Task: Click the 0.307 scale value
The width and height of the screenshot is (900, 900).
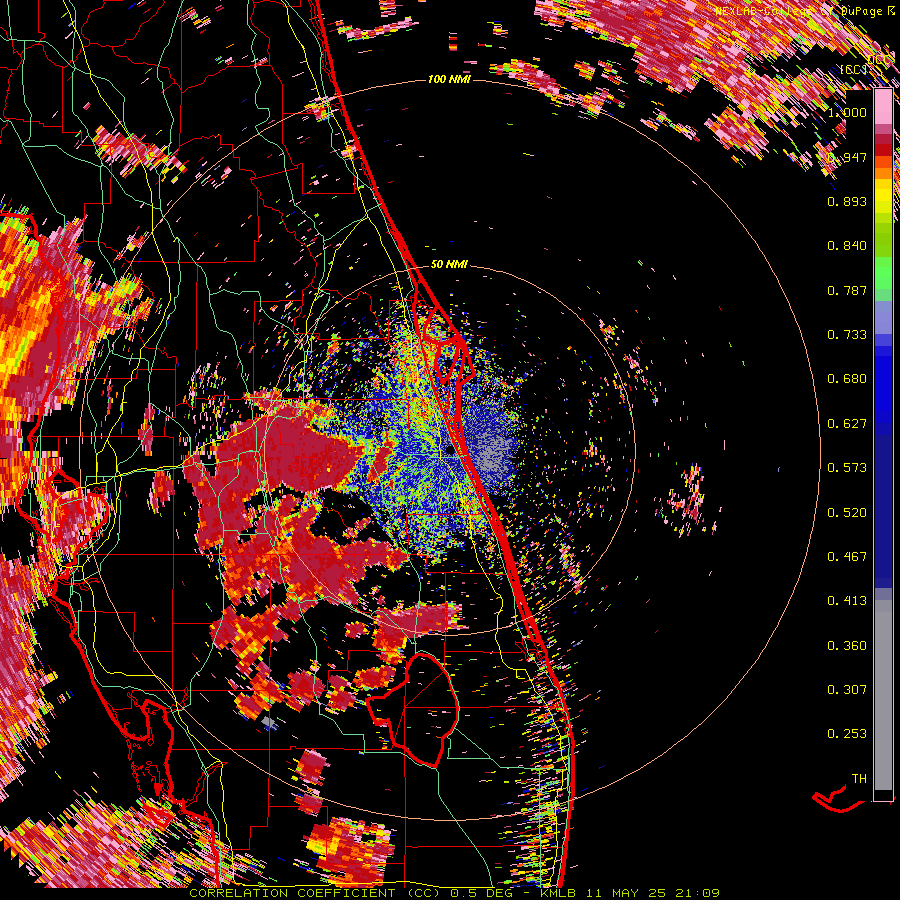Action: (x=847, y=690)
